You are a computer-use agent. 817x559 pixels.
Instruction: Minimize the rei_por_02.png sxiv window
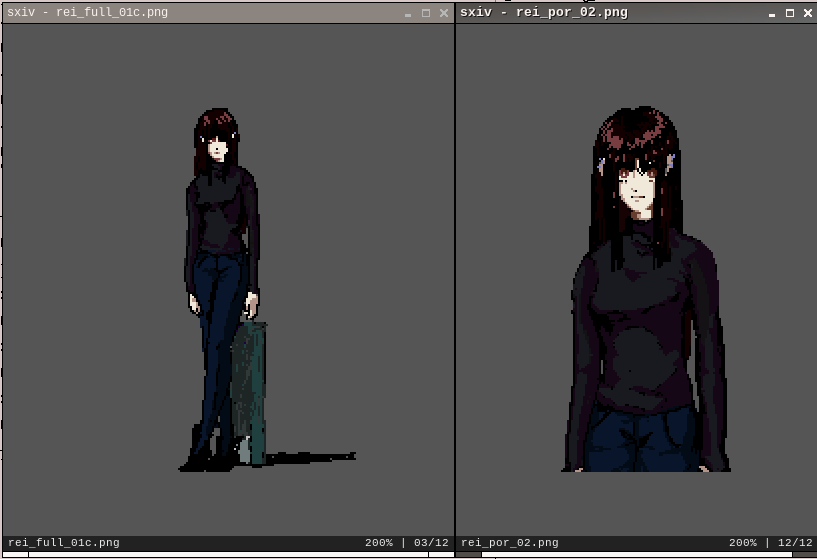[x=772, y=14]
